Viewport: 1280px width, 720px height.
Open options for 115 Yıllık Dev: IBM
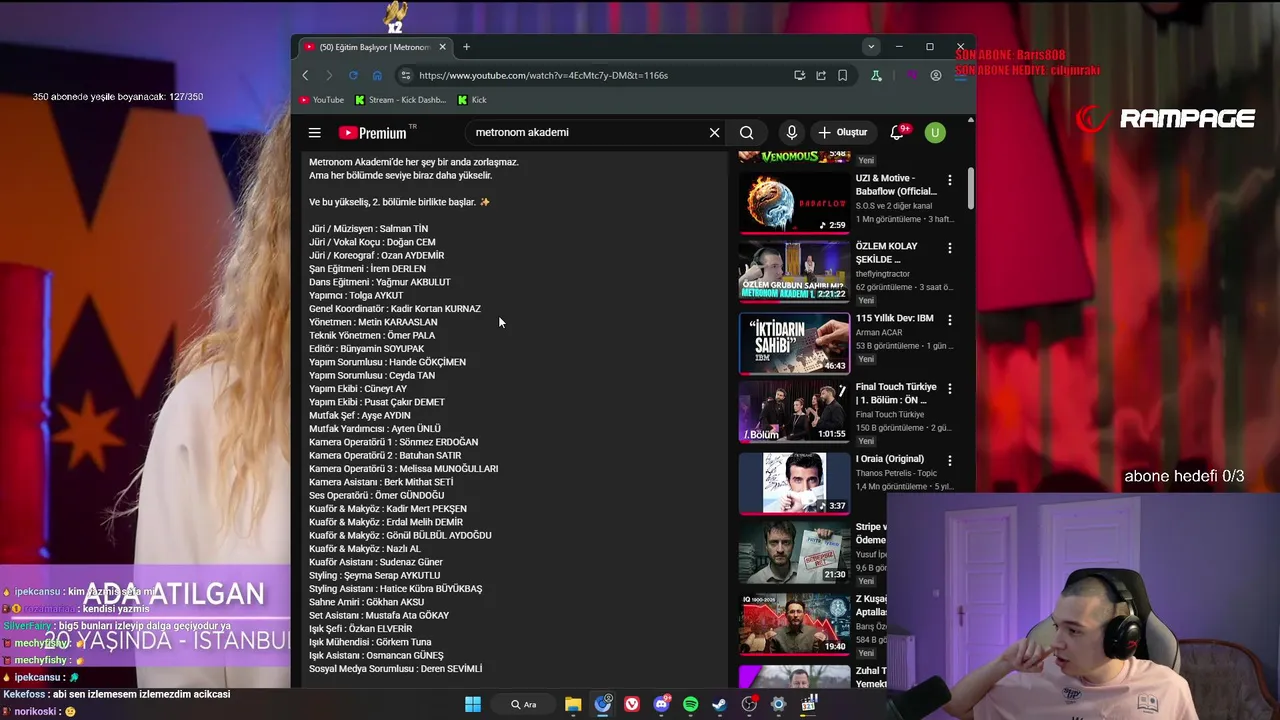[x=950, y=320]
